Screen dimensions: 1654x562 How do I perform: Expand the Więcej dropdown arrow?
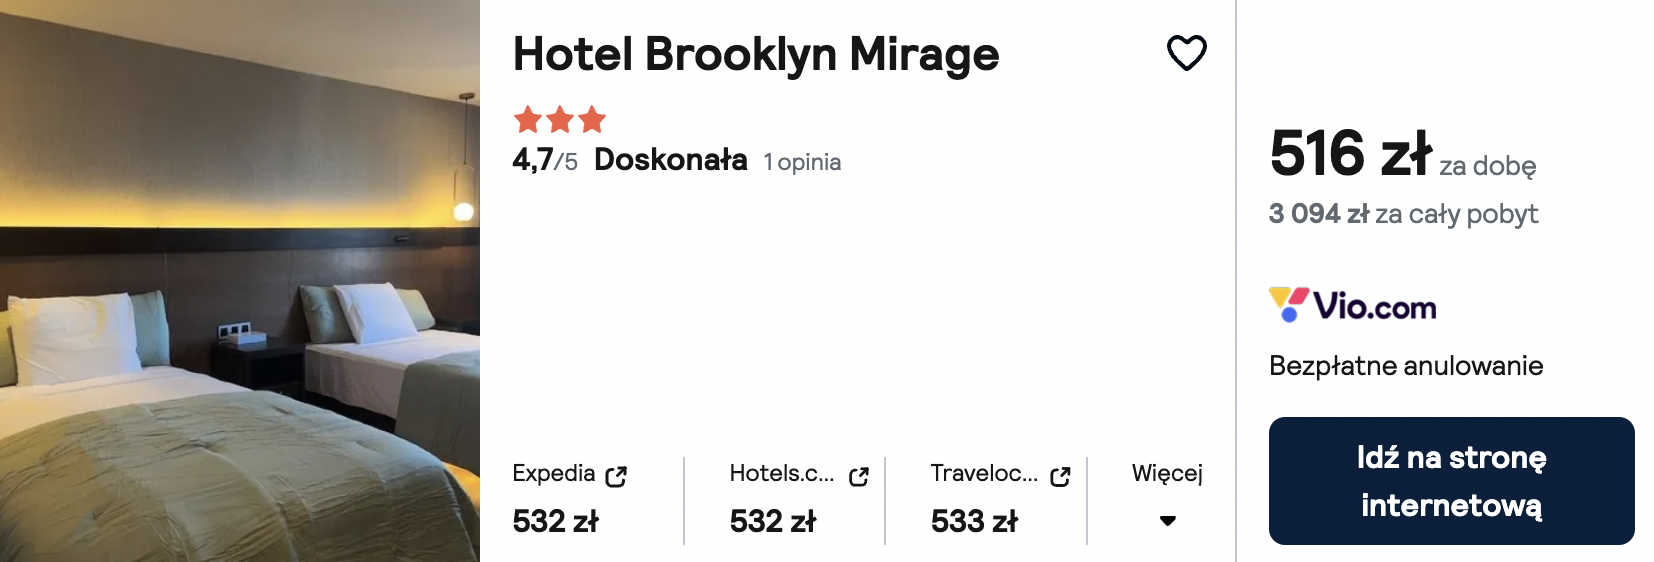tap(1167, 521)
